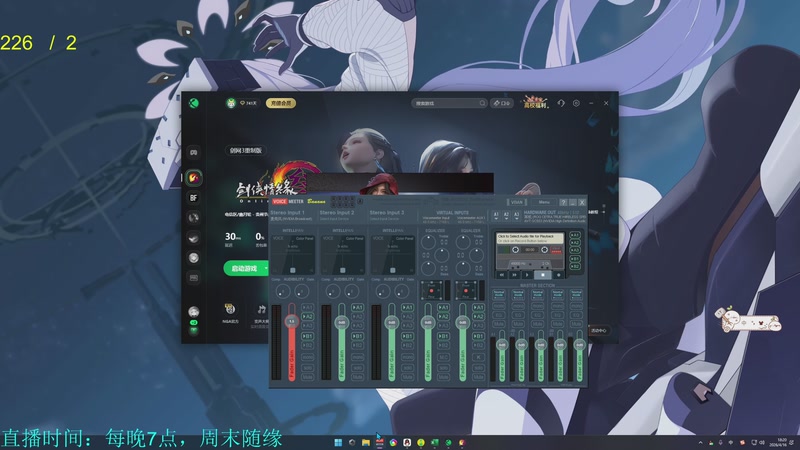Open the Voicemeeter help question-mark icon

pos(563,203)
